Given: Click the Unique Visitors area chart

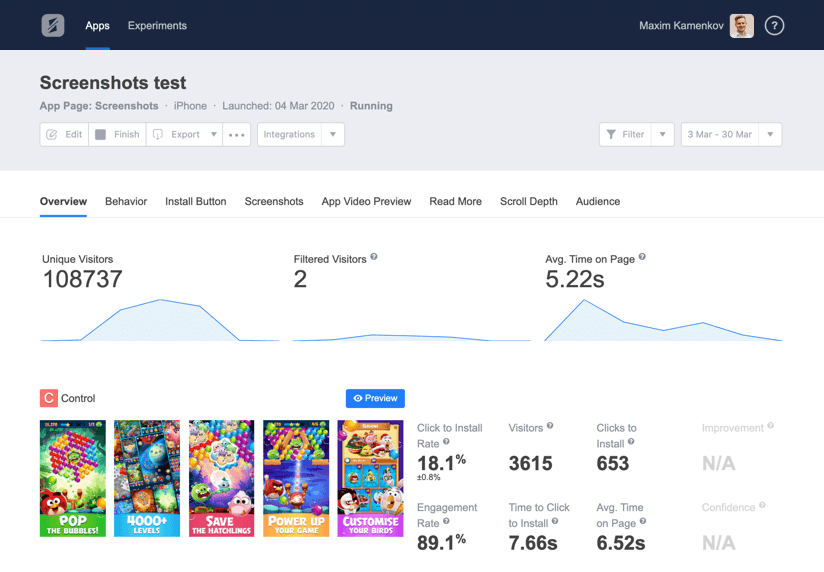Looking at the screenshot, I should point(160,320).
